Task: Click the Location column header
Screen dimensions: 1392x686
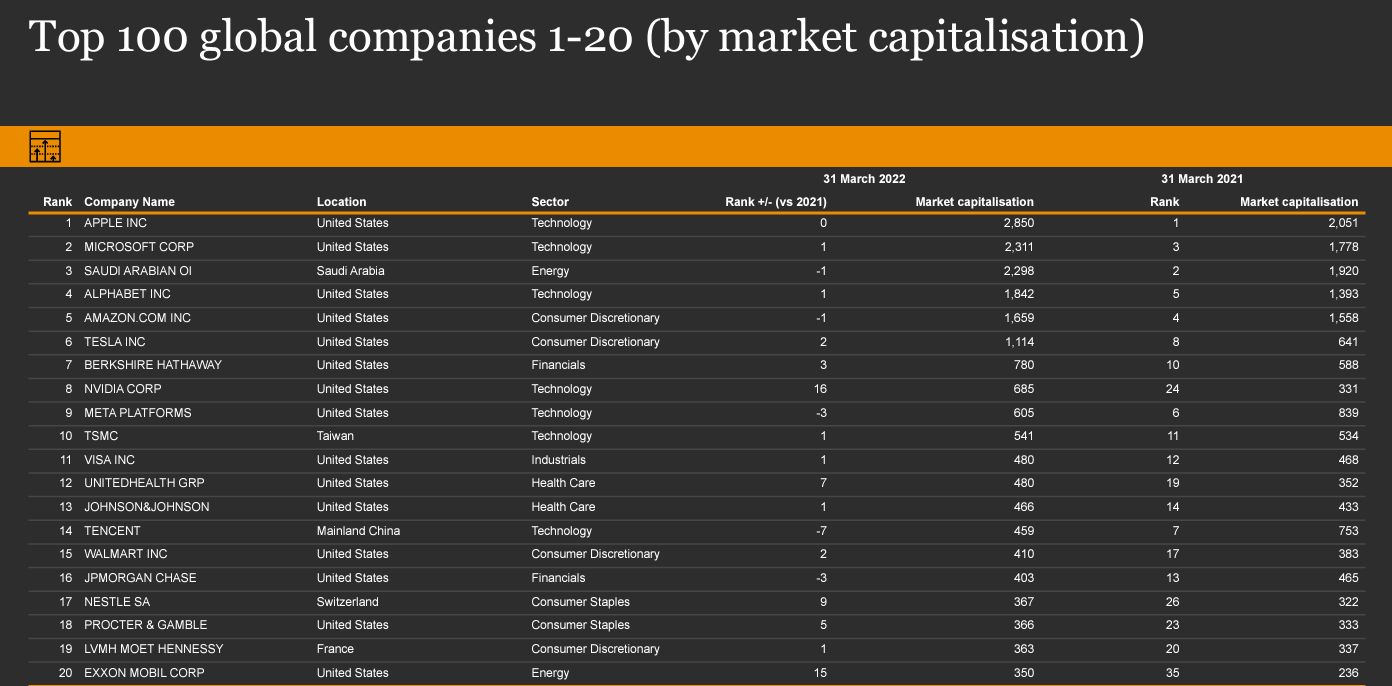Action: click(341, 202)
